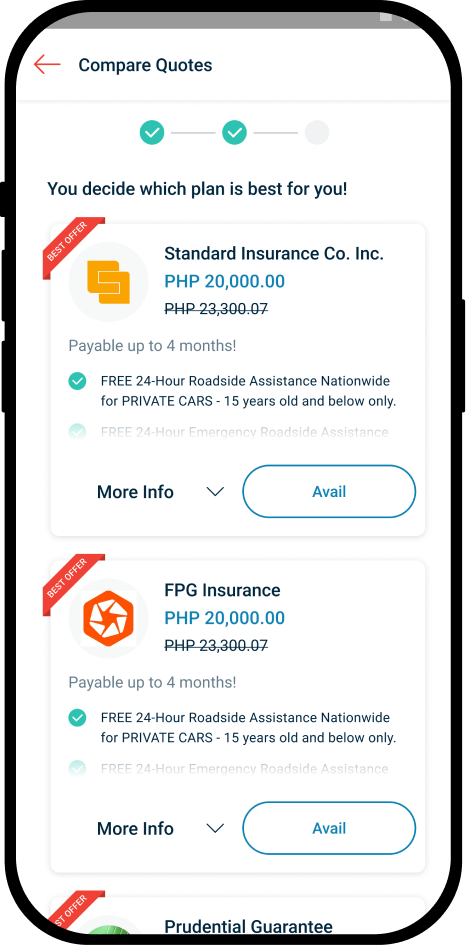Viewport: 466px width, 945px height.
Task: Tap the Best Offer ribbon on Prudential Guarantee
Action: pyautogui.click(x=71, y=913)
